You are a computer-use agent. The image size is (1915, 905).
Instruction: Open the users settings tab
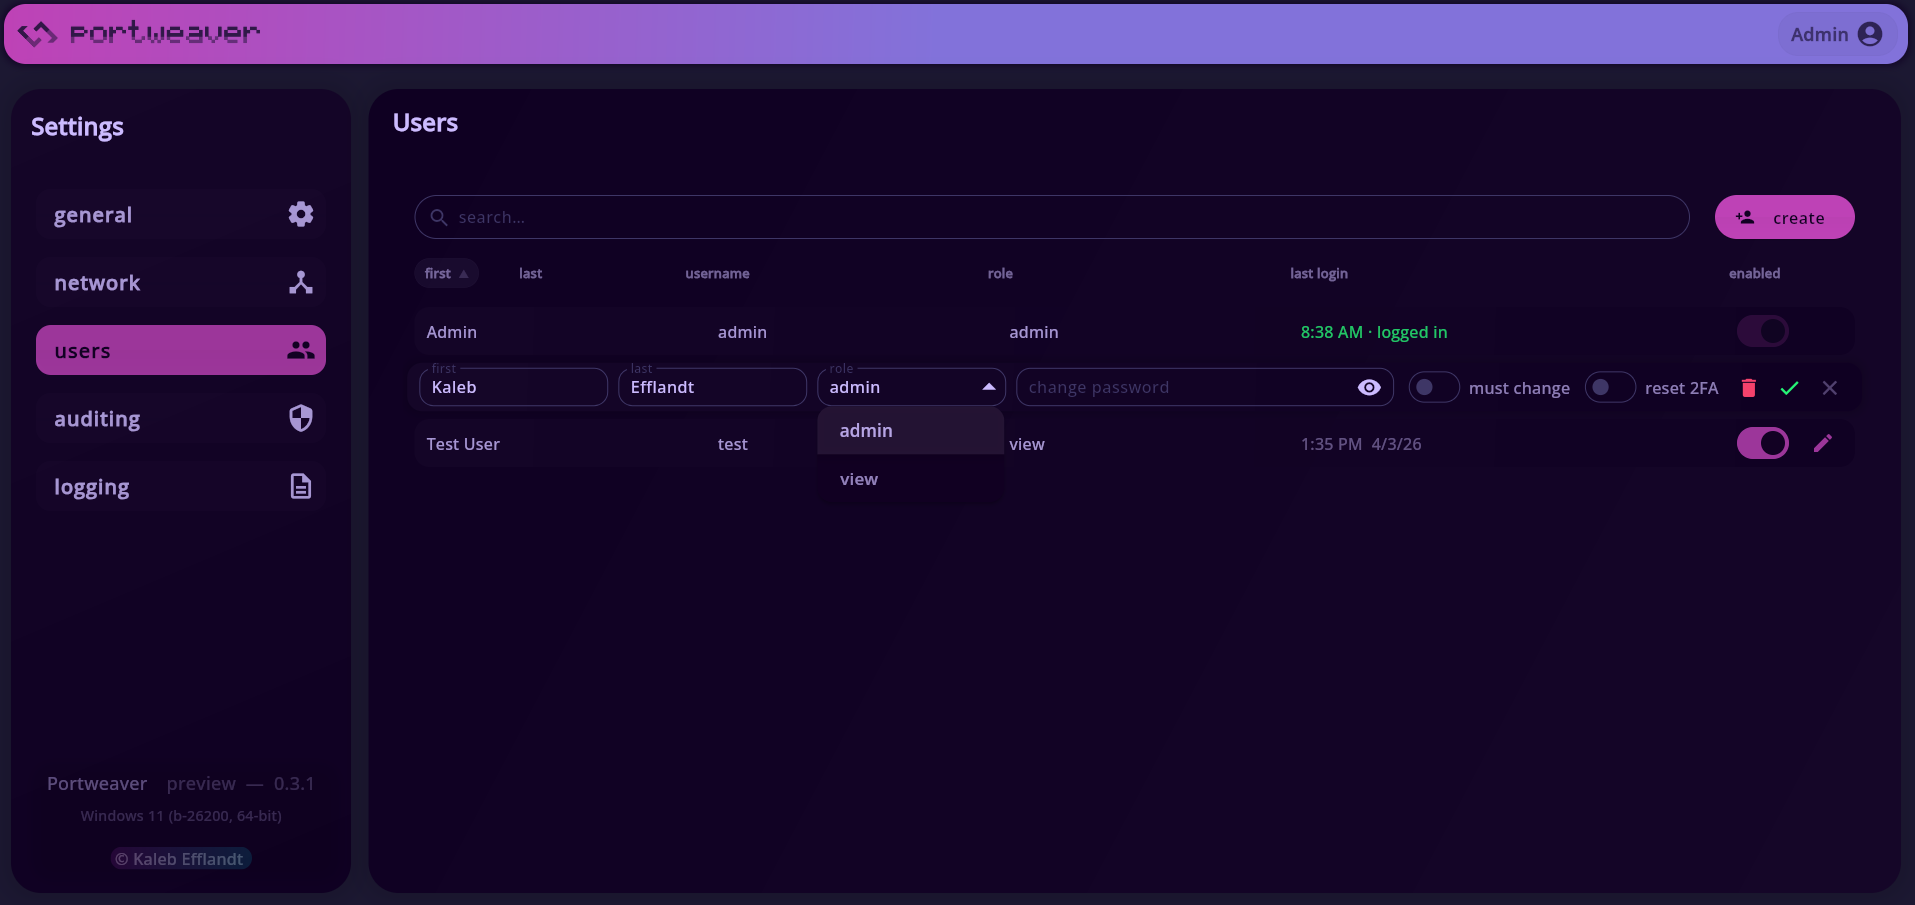[x=181, y=350]
